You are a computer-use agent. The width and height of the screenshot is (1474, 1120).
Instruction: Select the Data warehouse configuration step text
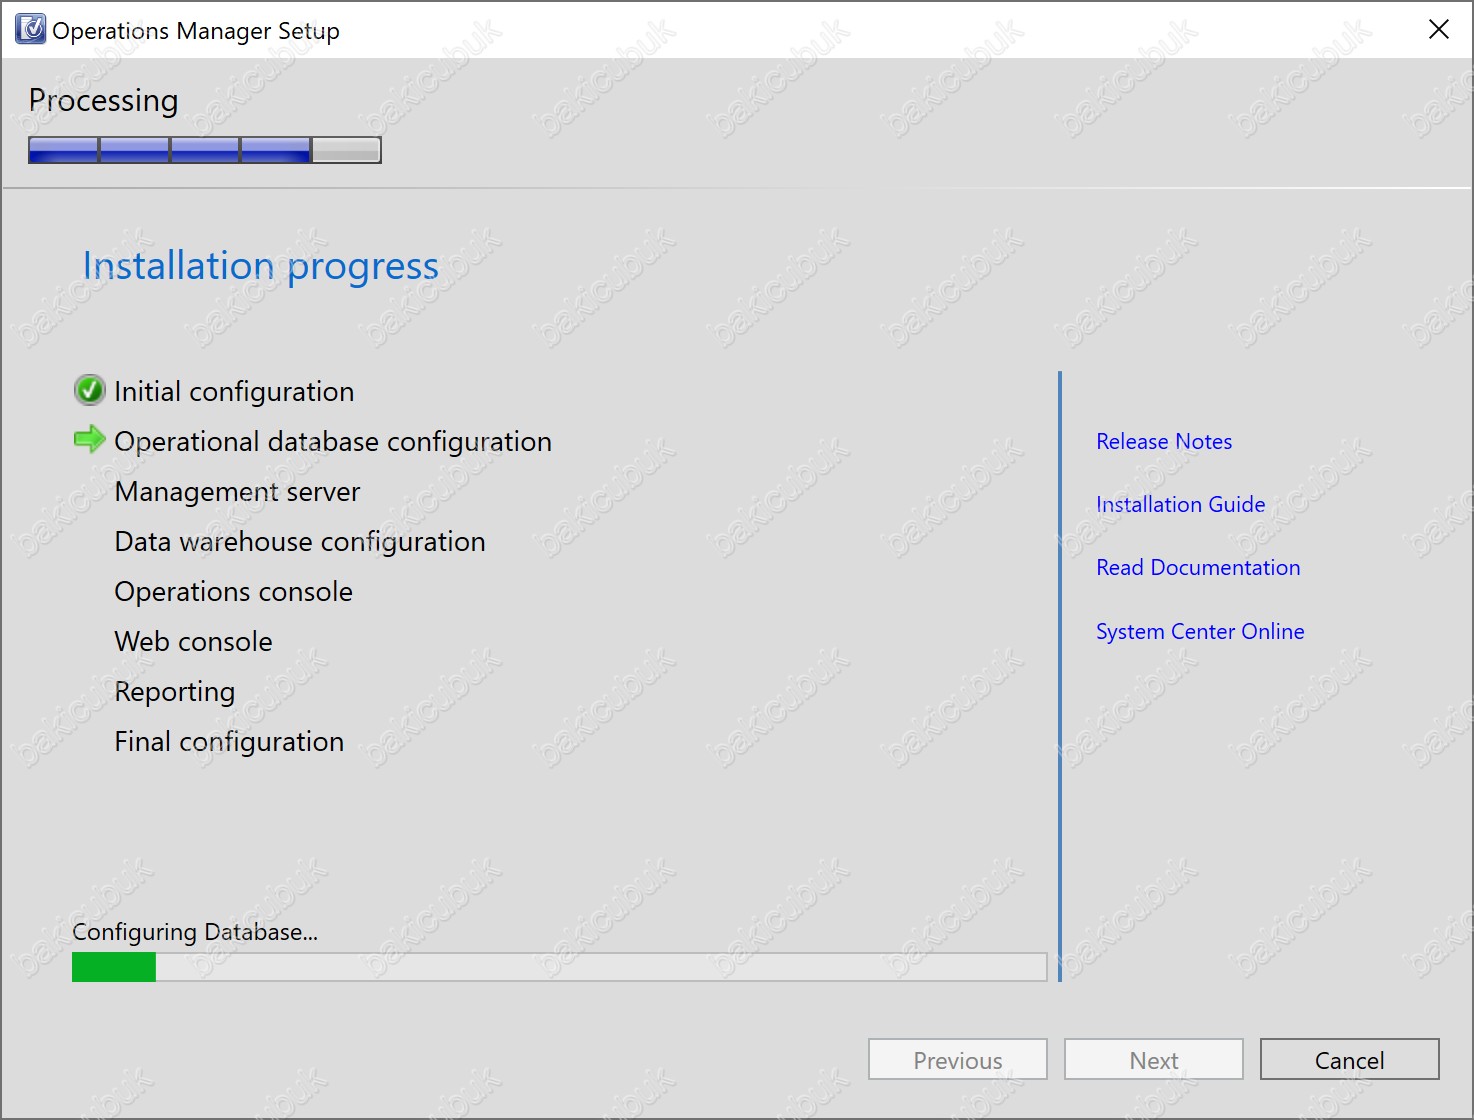pos(300,541)
